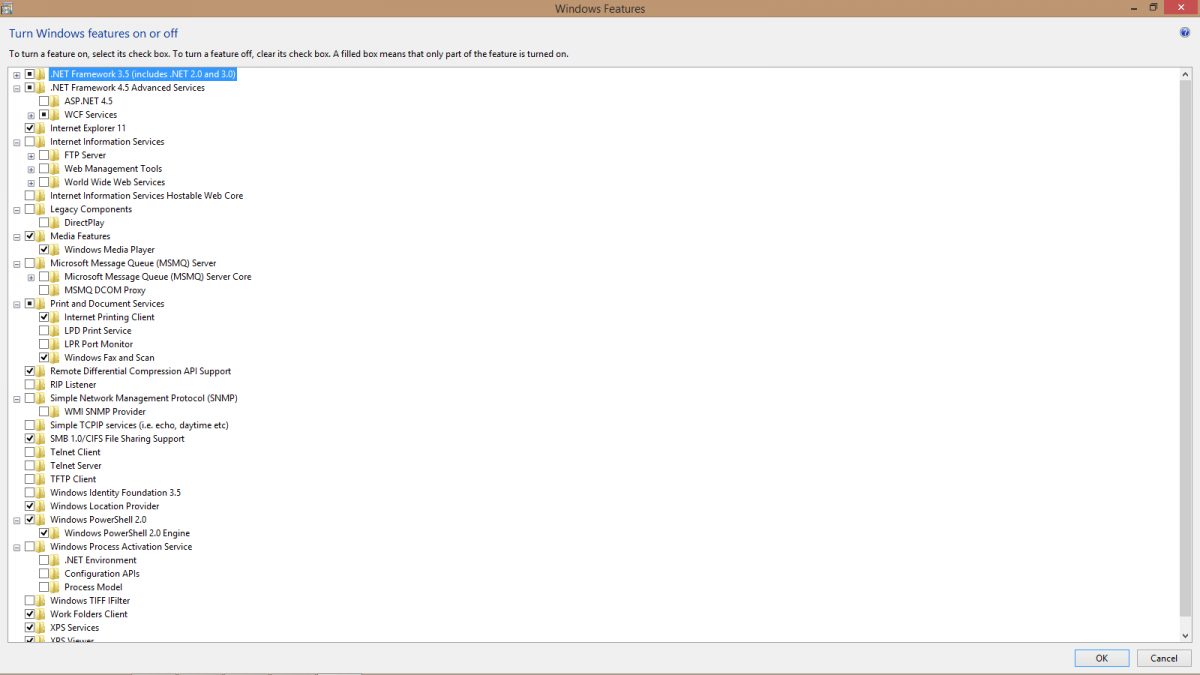The width and height of the screenshot is (1200, 675).
Task: Click the folder icon beside Internet Explorer 11
Action: coord(42,128)
